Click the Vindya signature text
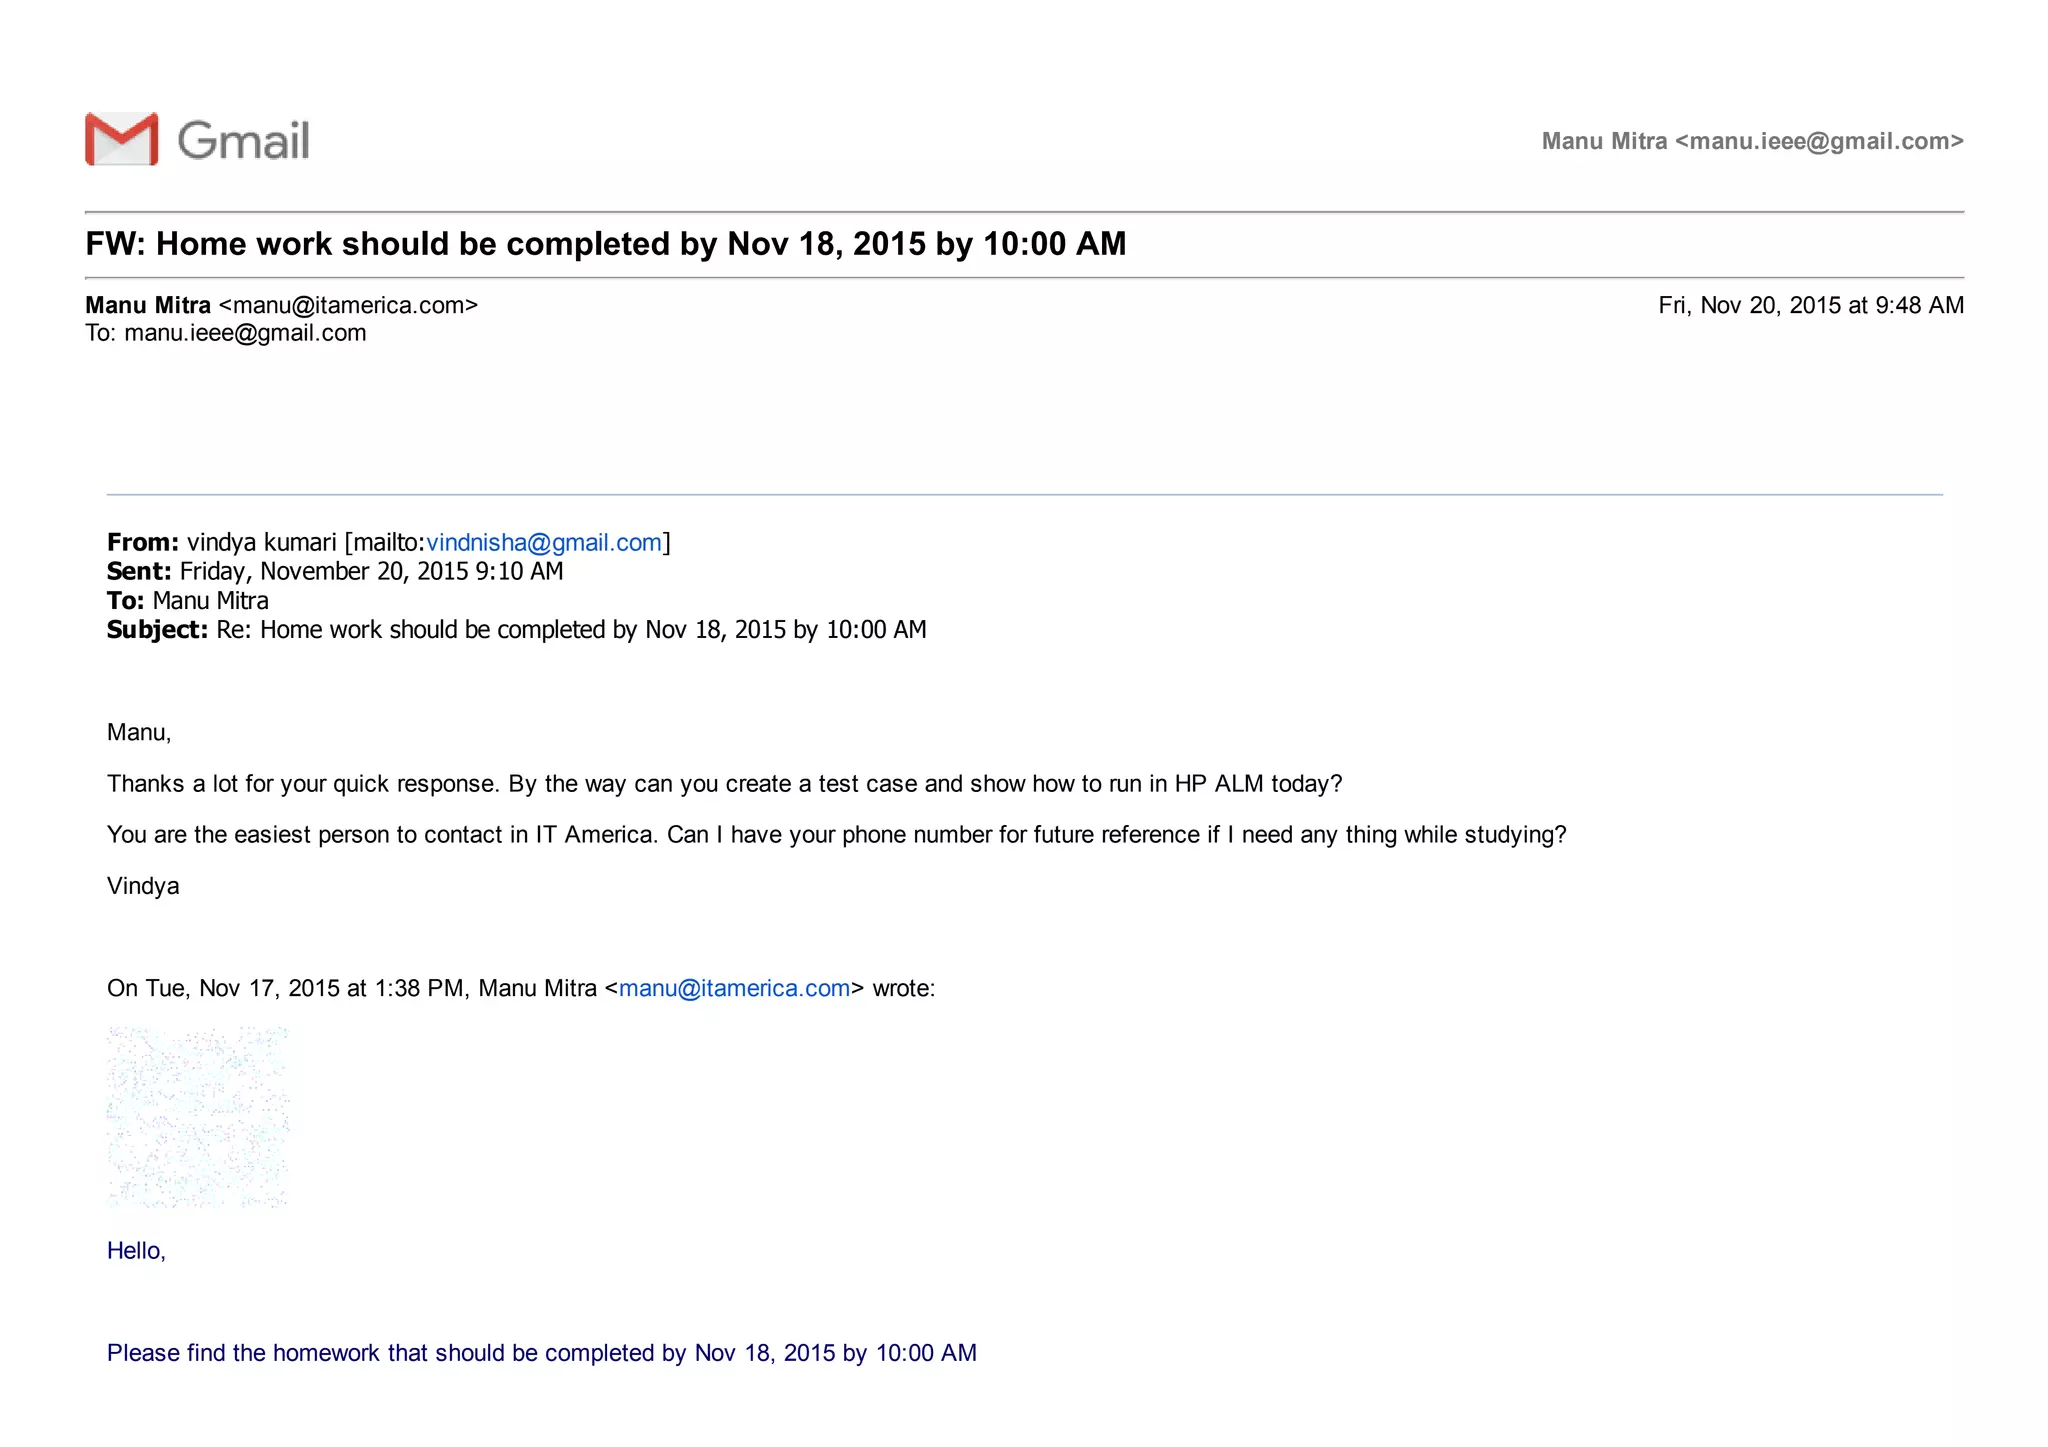Screen dimensions: 2048x1447 pos(143,886)
